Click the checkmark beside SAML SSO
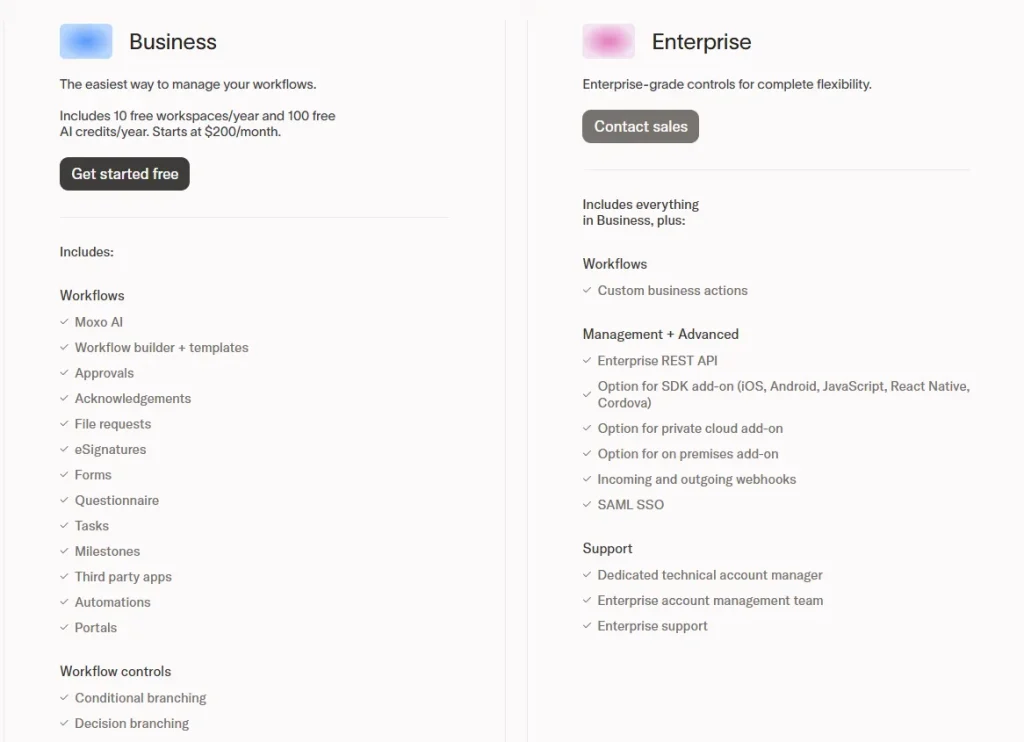The image size is (1024, 742). pyautogui.click(x=586, y=505)
